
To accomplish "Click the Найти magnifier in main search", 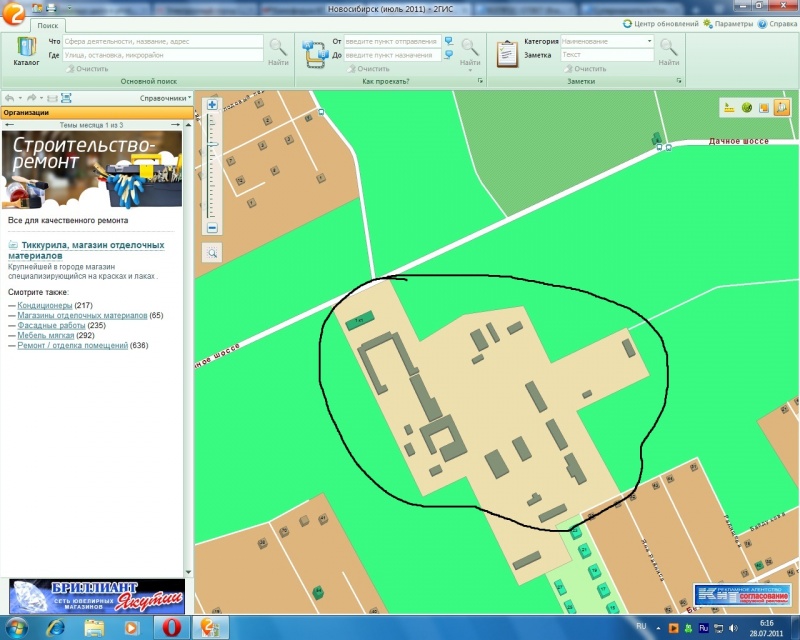I will (x=278, y=49).
